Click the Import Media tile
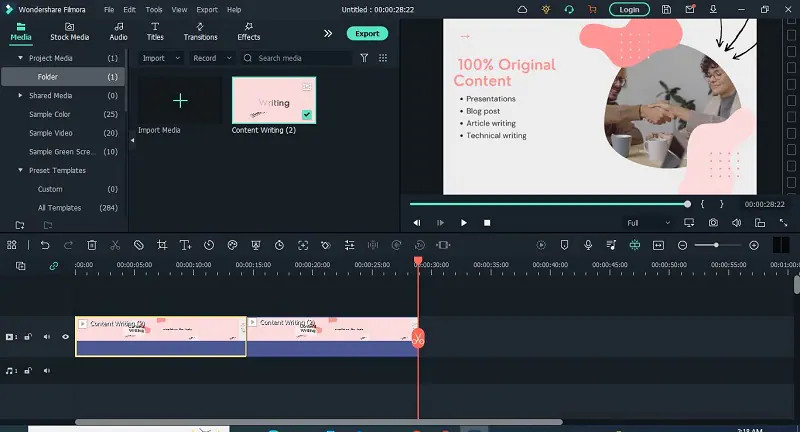800x432 pixels. click(x=180, y=100)
